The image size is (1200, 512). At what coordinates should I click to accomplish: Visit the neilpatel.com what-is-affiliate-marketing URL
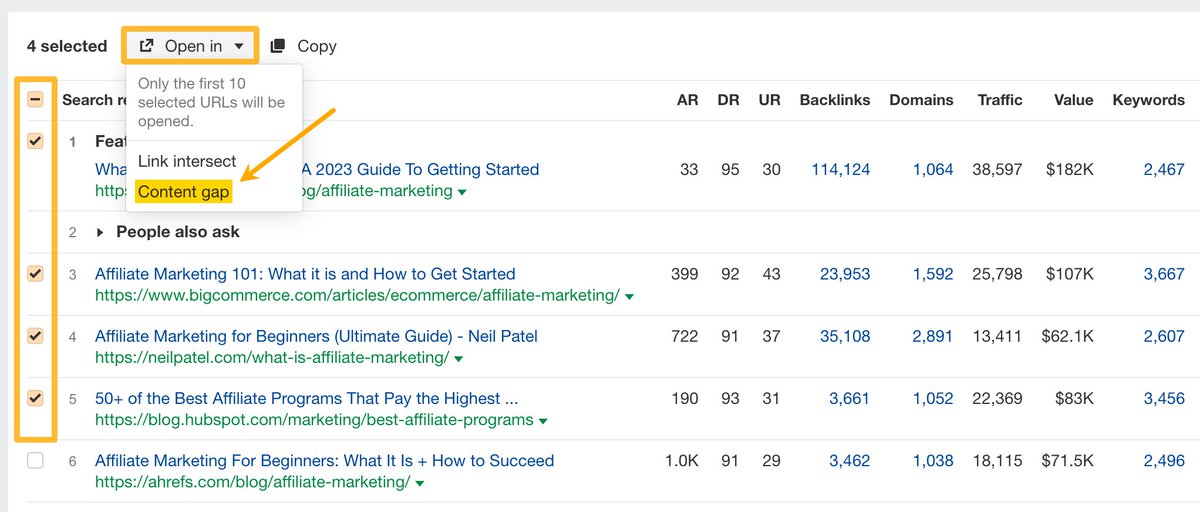point(272,358)
